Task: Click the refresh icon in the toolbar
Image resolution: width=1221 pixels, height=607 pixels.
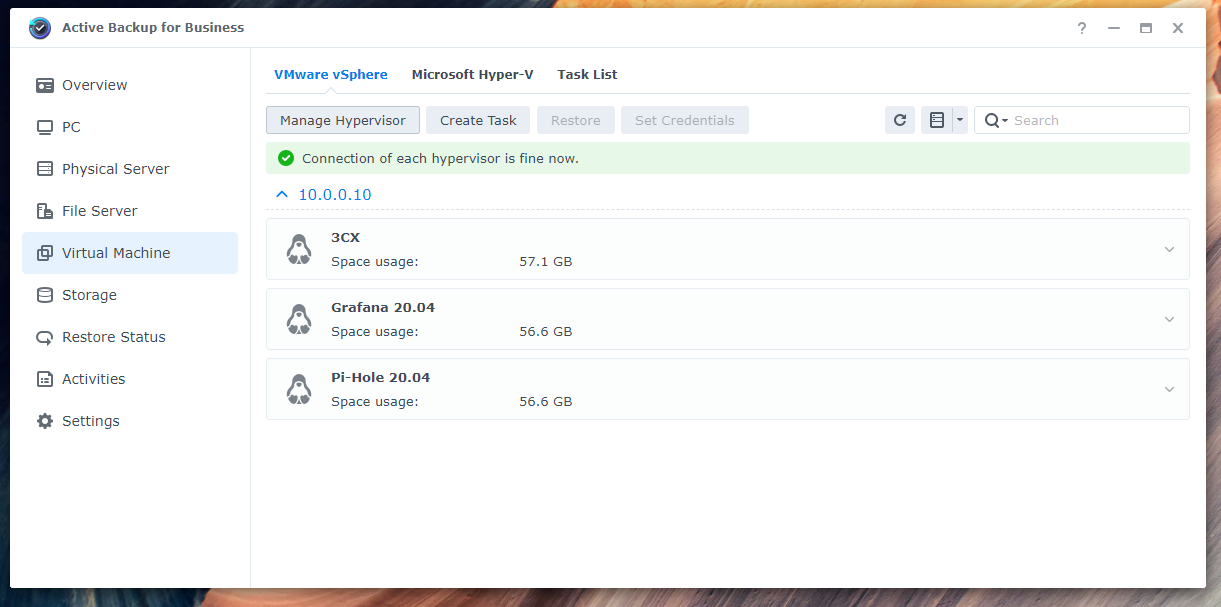Action: click(900, 120)
